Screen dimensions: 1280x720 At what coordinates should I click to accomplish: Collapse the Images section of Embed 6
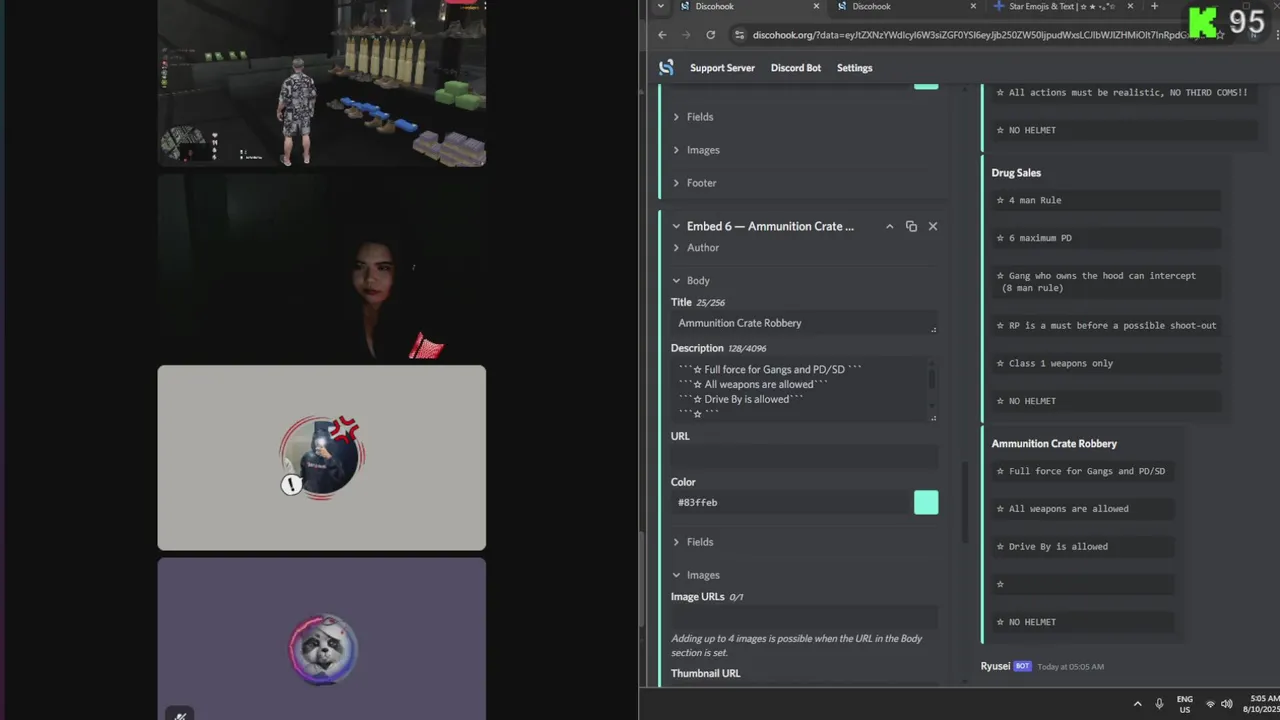point(696,575)
